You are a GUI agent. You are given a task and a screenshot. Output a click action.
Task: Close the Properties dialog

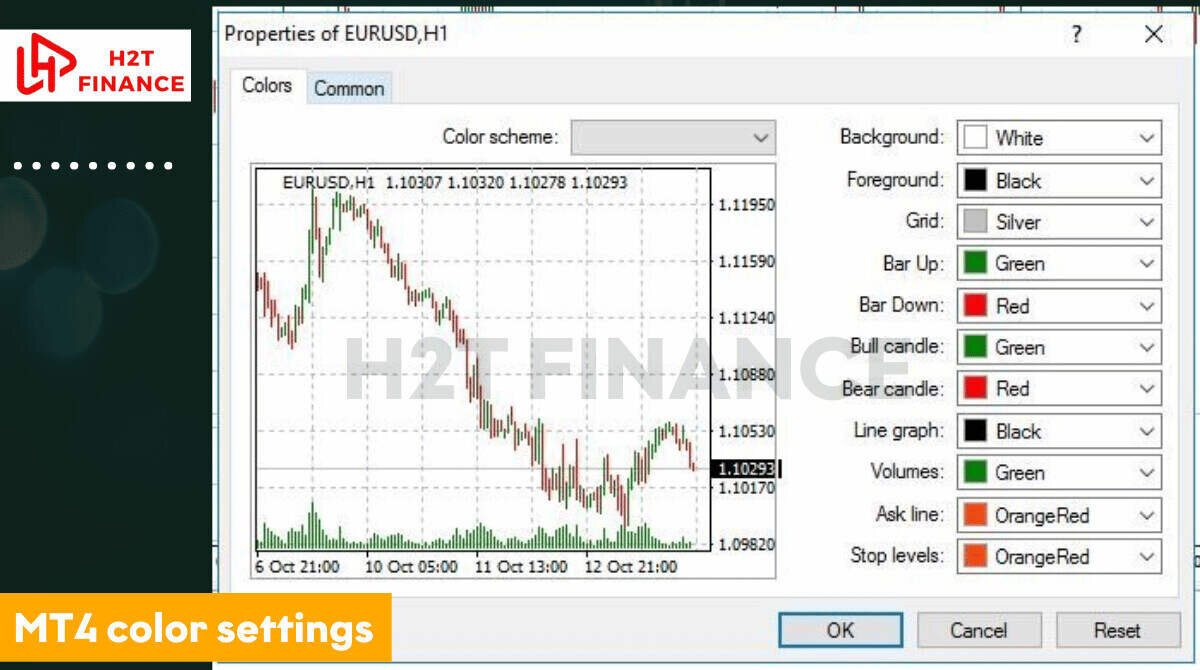click(1153, 34)
